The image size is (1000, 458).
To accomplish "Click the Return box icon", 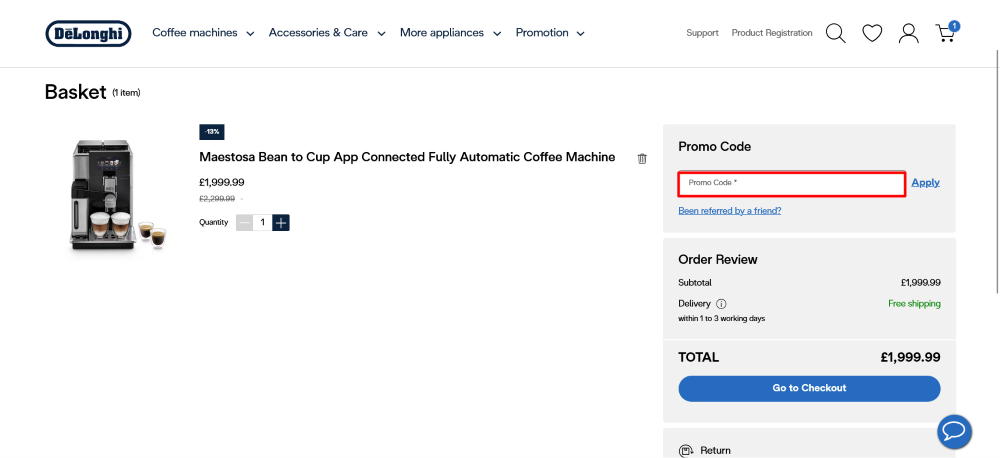I will [x=686, y=450].
